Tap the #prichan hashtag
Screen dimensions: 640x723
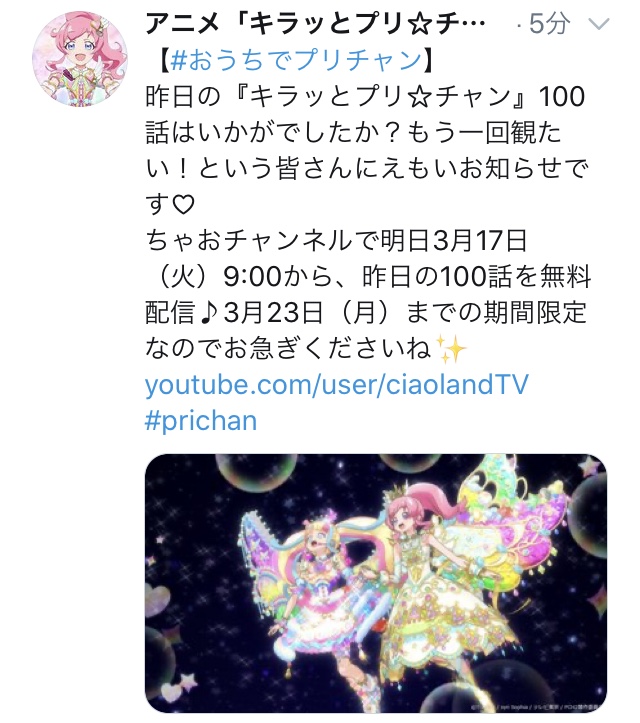coord(201,420)
